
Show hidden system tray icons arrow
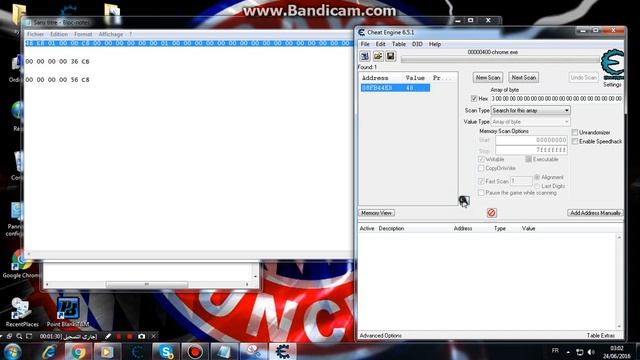(568, 352)
